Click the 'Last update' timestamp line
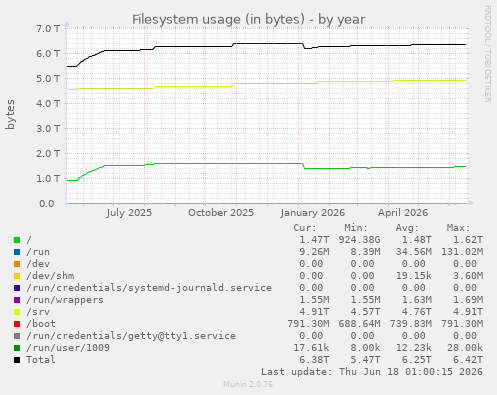This screenshot has width=497, height=395. 372,372
